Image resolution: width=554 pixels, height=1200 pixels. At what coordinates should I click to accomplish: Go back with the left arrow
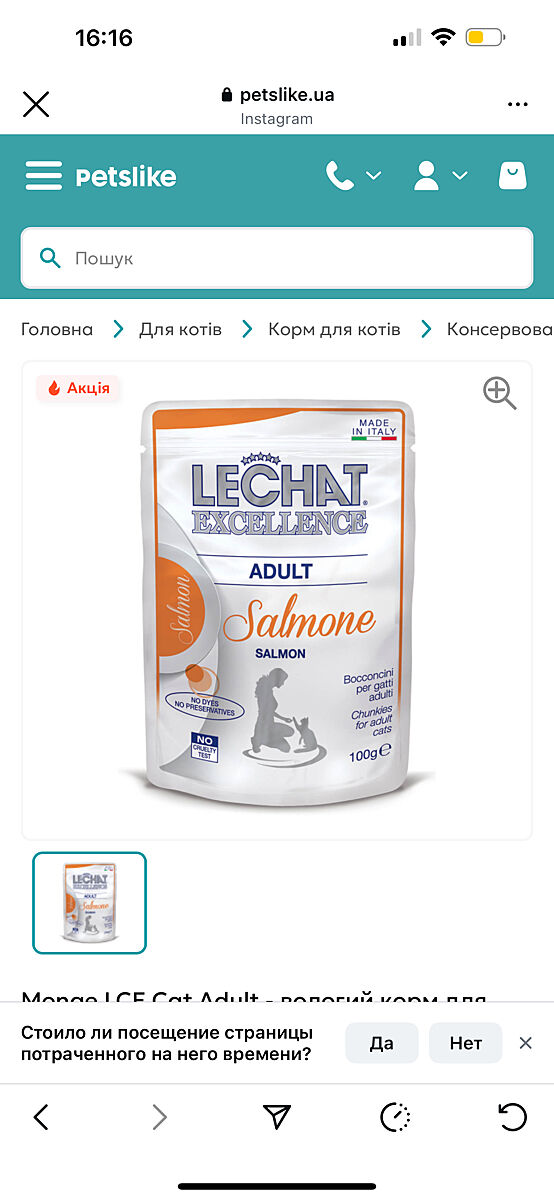(x=41, y=1117)
